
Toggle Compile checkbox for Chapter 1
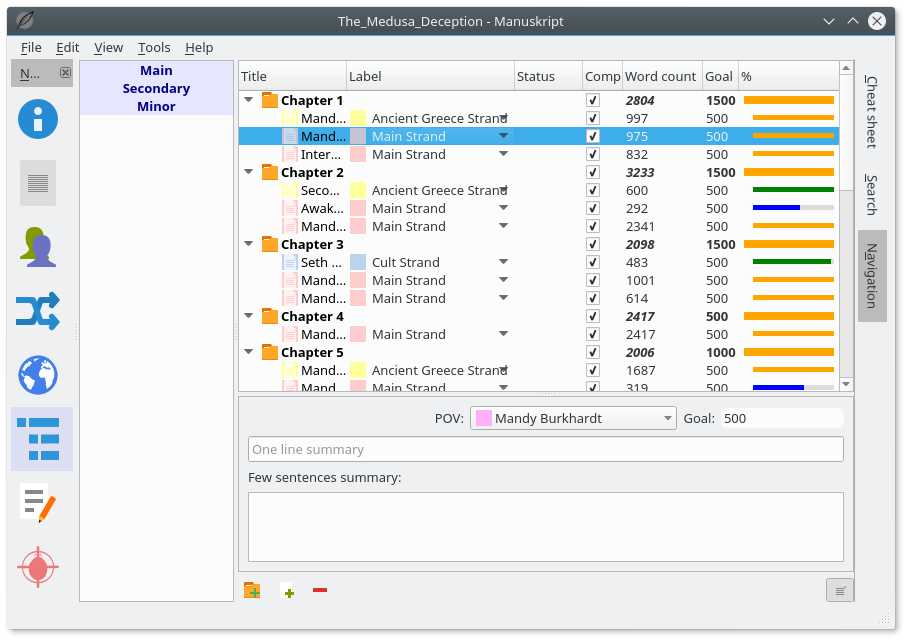click(x=593, y=101)
